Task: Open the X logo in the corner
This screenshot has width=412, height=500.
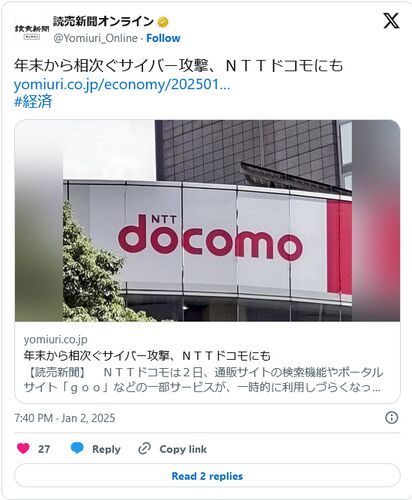Action: (x=391, y=21)
